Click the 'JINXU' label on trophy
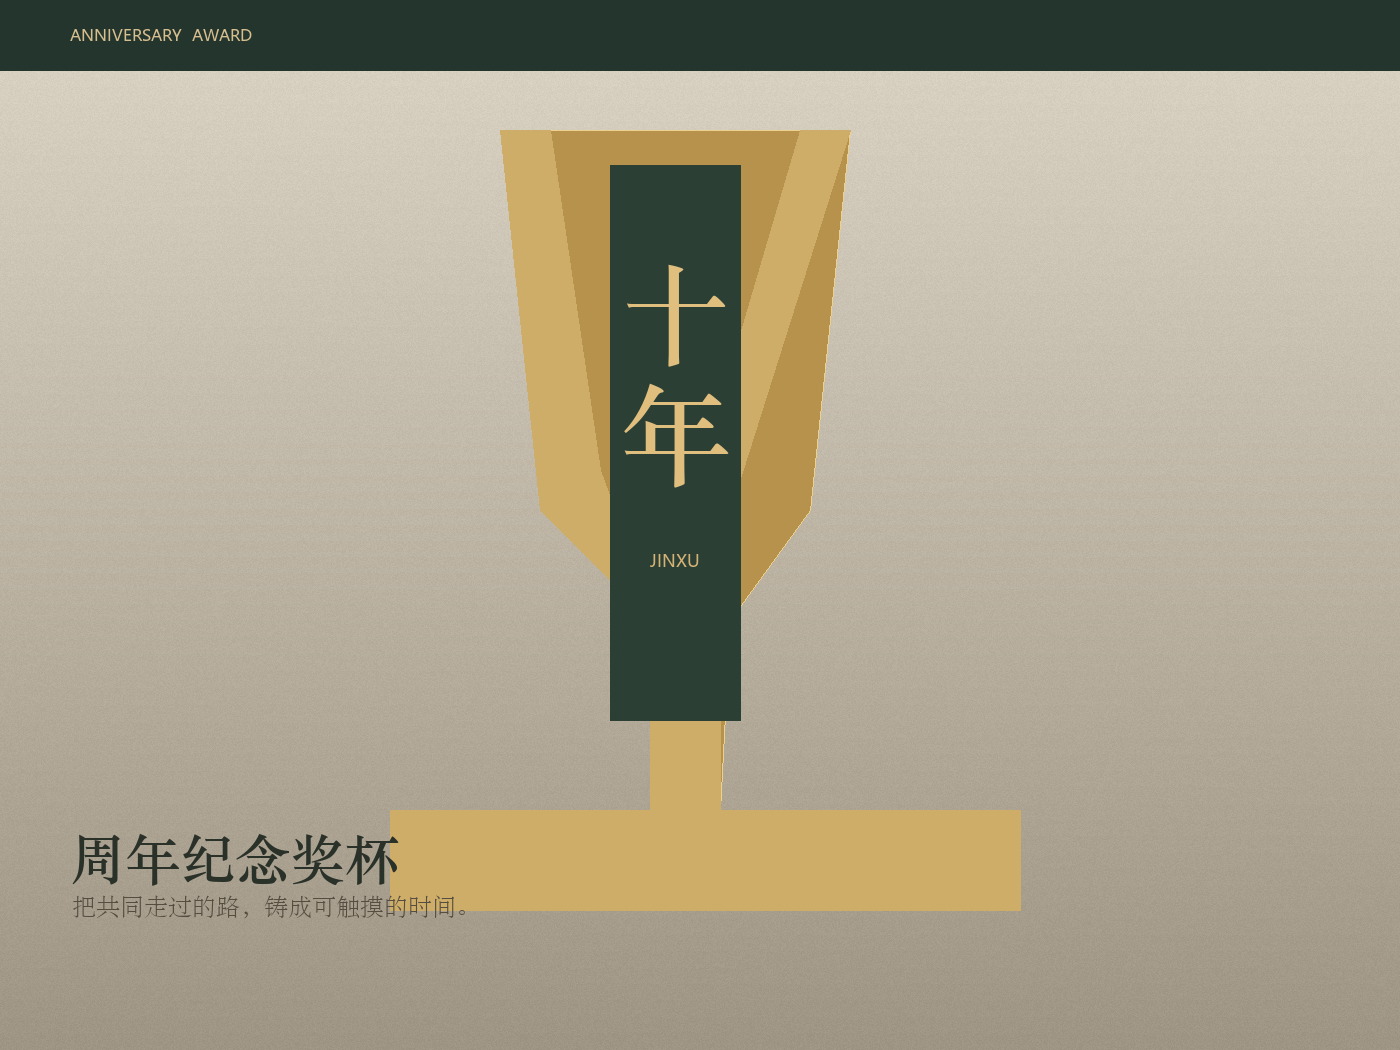This screenshot has width=1400, height=1050. [675, 561]
